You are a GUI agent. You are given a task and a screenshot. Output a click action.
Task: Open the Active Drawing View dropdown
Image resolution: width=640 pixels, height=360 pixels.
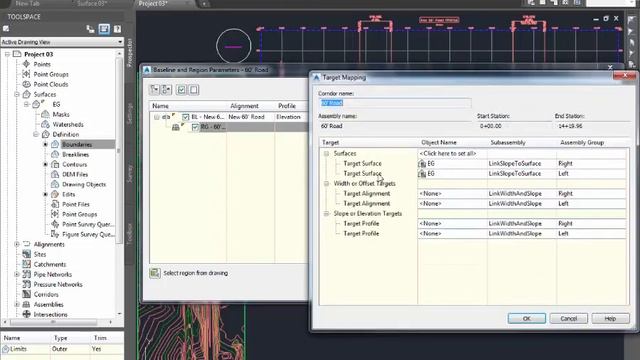120,42
